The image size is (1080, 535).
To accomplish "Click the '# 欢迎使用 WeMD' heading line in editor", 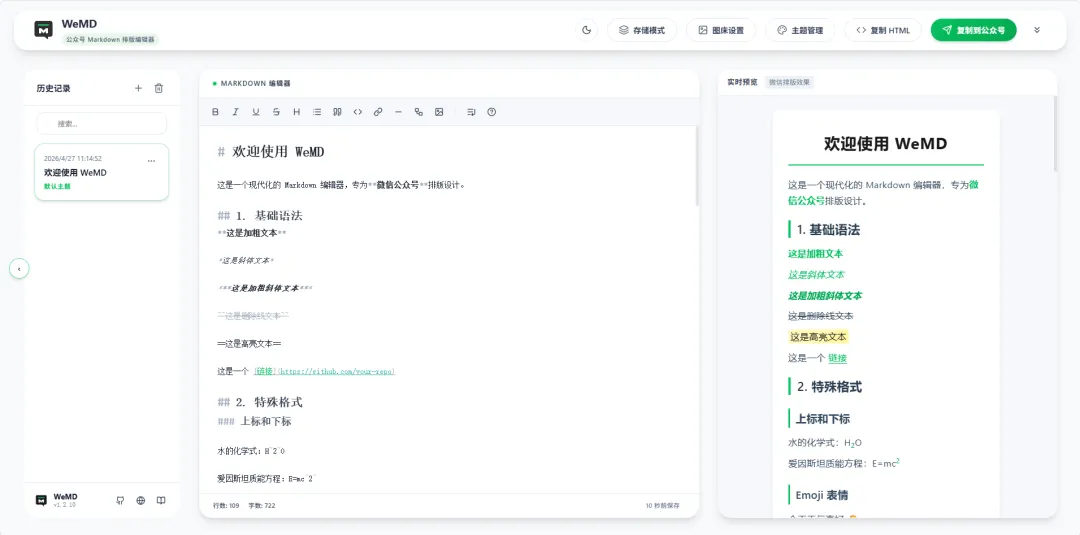I will (x=271, y=151).
